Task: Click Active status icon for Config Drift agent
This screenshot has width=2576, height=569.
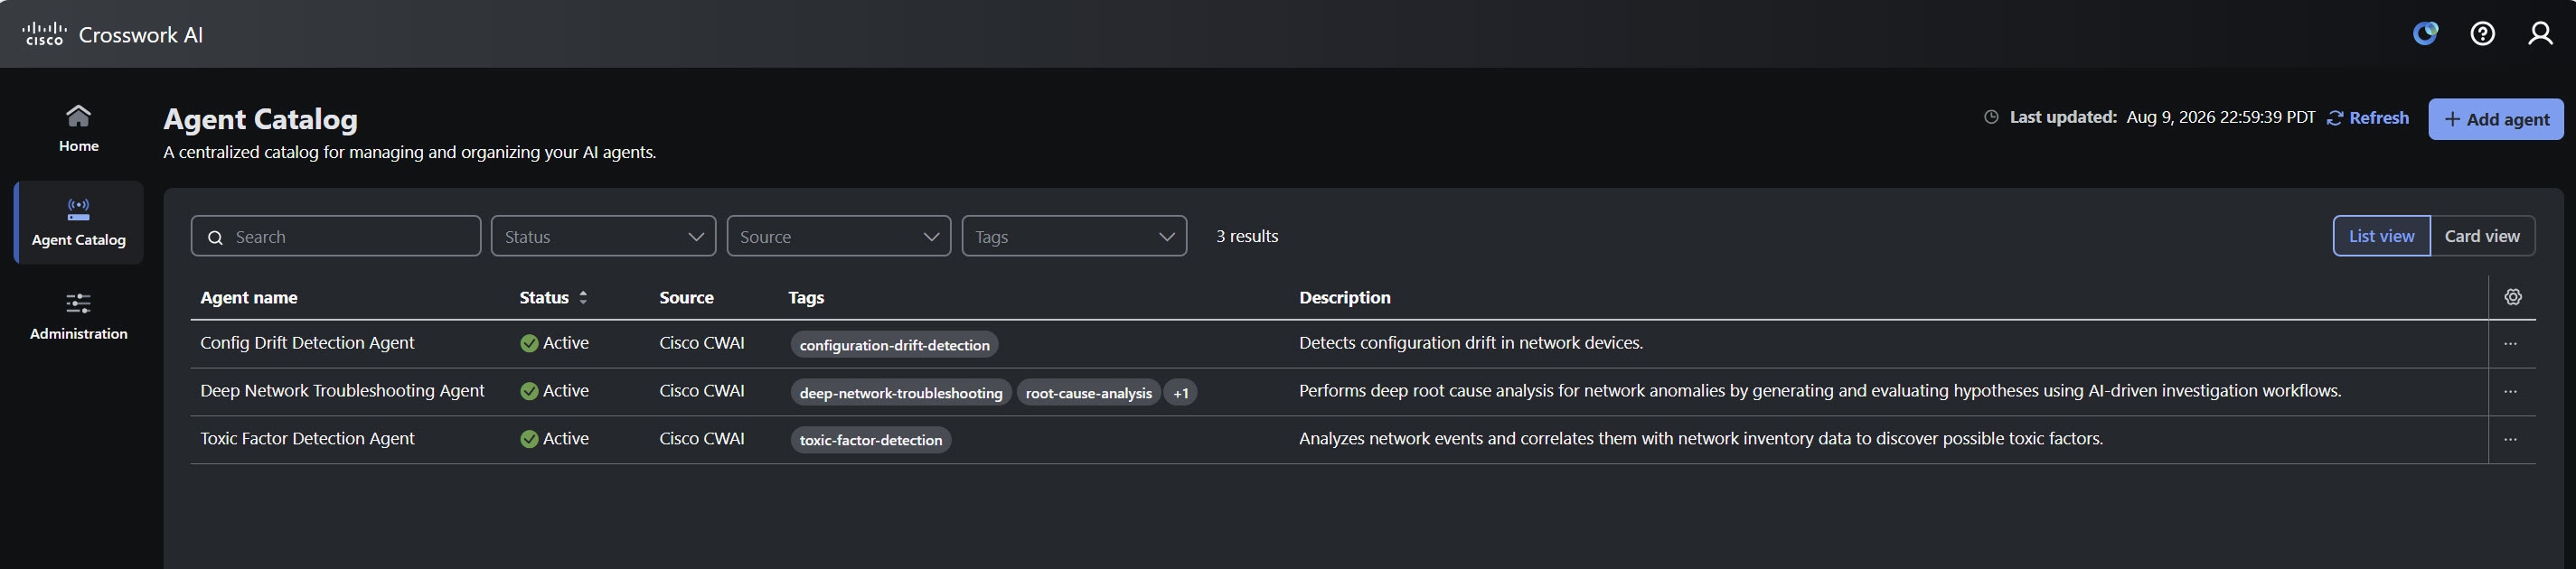Action: coord(529,343)
